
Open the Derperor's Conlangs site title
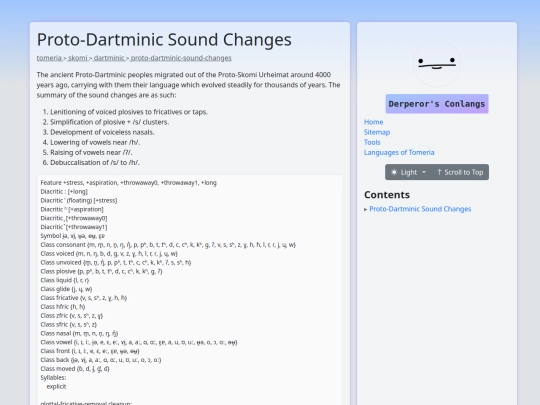[x=437, y=104]
